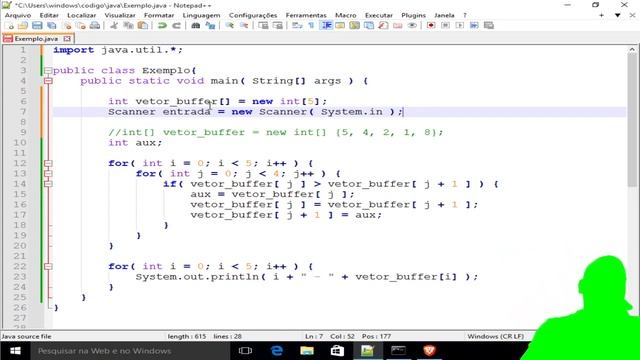Screen dimensions: 640x360
Task: Toggle file monitoring eye icon
Action: [x=412, y=26]
